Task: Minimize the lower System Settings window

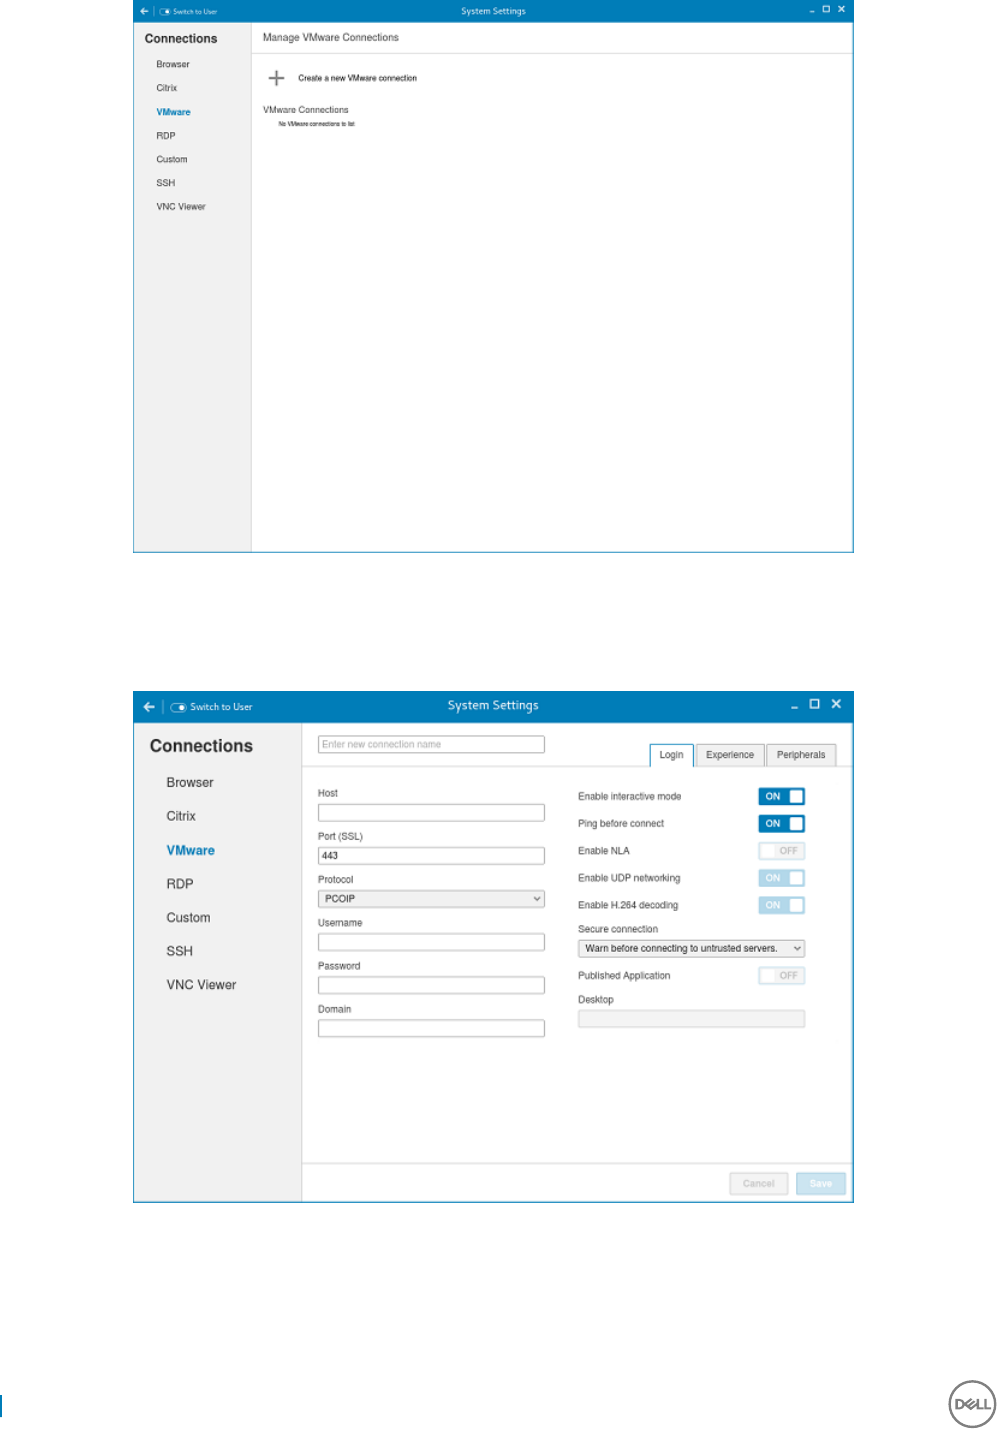Action: [x=795, y=706]
